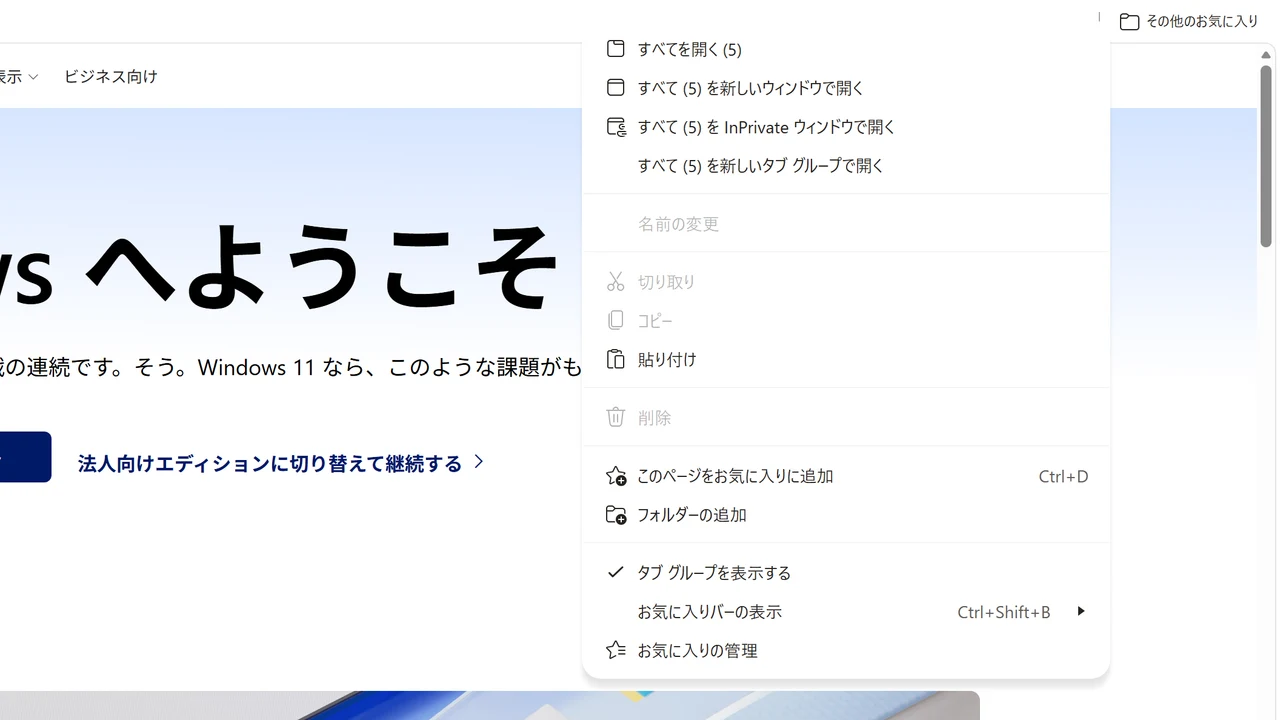Click the Ctrl+D shortcut text
This screenshot has width=1280, height=720.
pyautogui.click(x=1063, y=476)
